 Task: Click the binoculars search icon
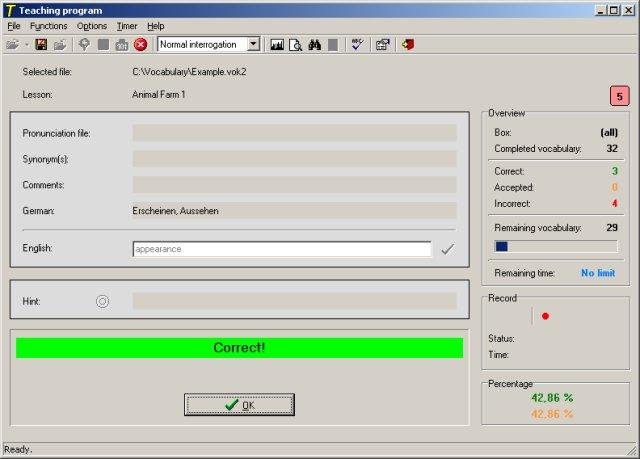(314, 44)
